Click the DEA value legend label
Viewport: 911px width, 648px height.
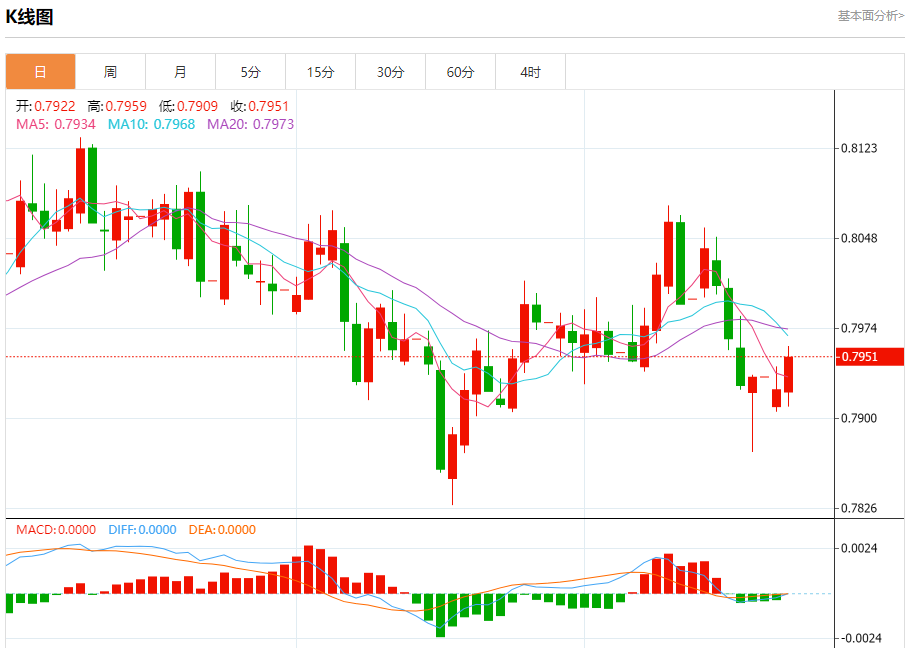pyautogui.click(x=220, y=530)
